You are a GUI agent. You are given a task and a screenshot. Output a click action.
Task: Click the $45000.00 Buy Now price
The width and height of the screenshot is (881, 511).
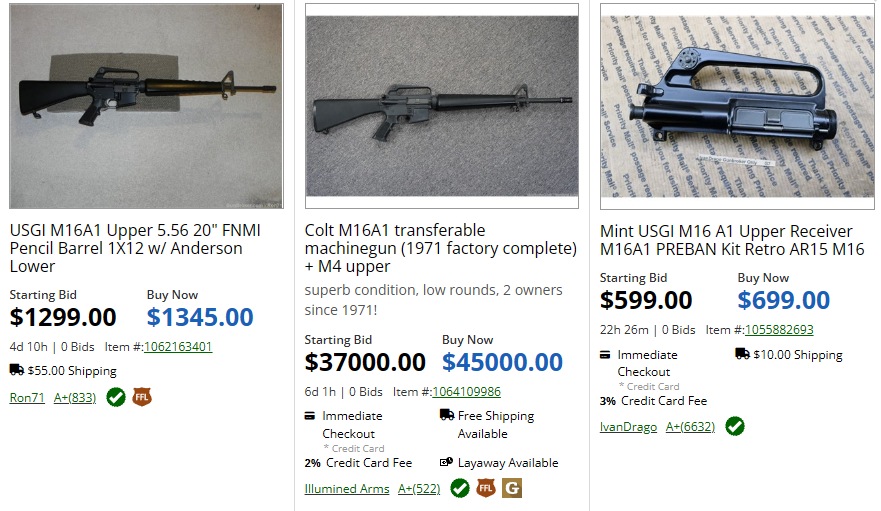point(502,362)
